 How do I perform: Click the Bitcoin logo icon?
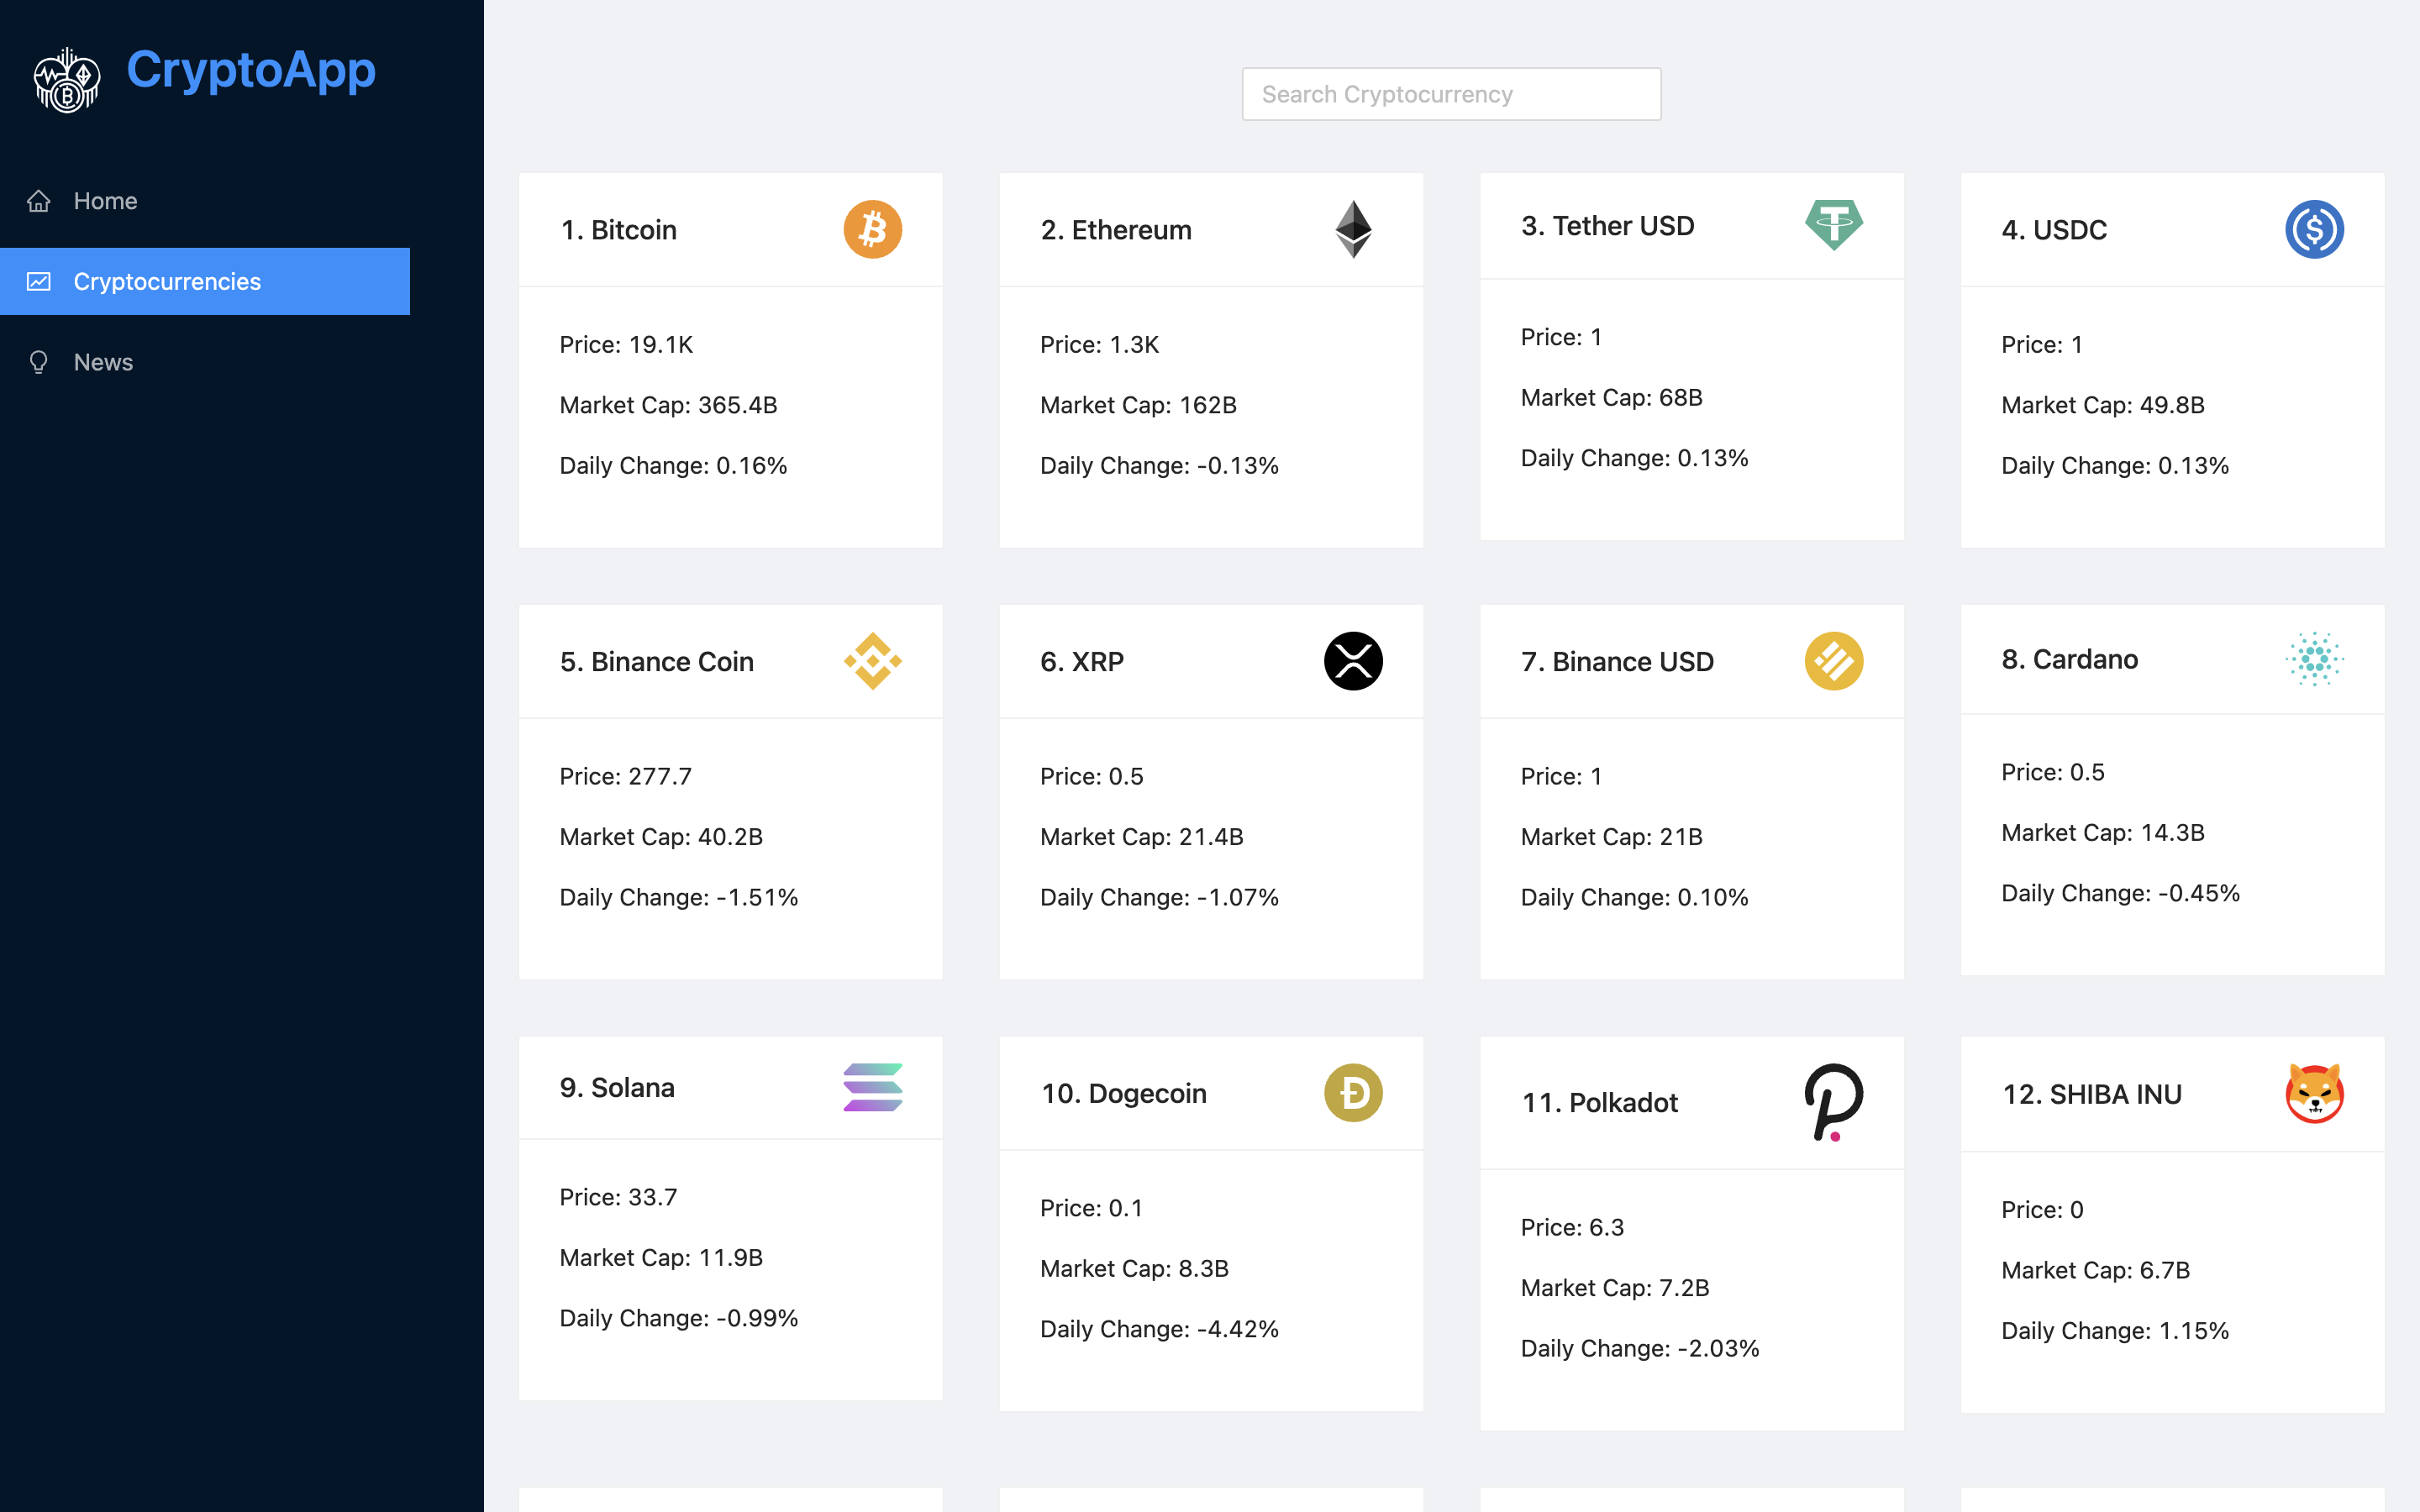pos(872,229)
